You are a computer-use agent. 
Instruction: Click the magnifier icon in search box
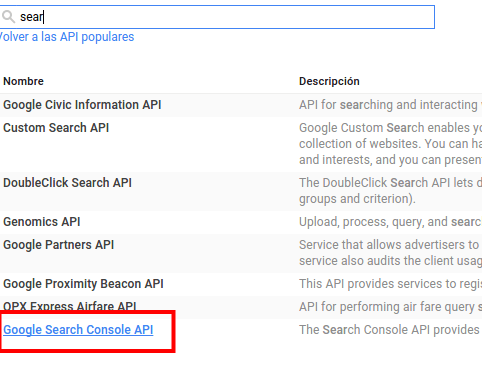point(8,16)
